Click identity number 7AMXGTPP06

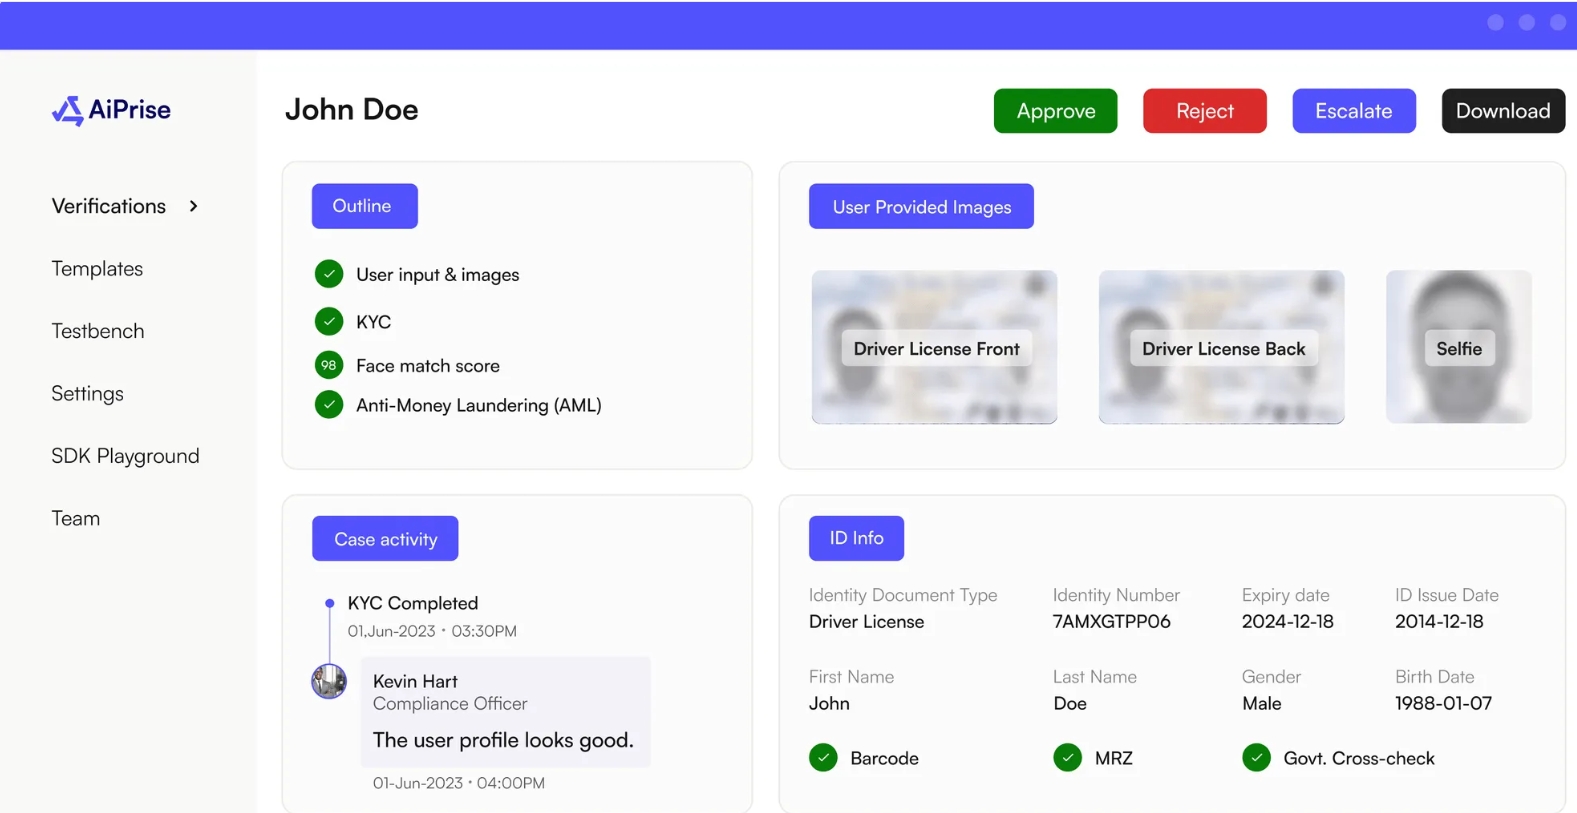pyautogui.click(x=1112, y=621)
